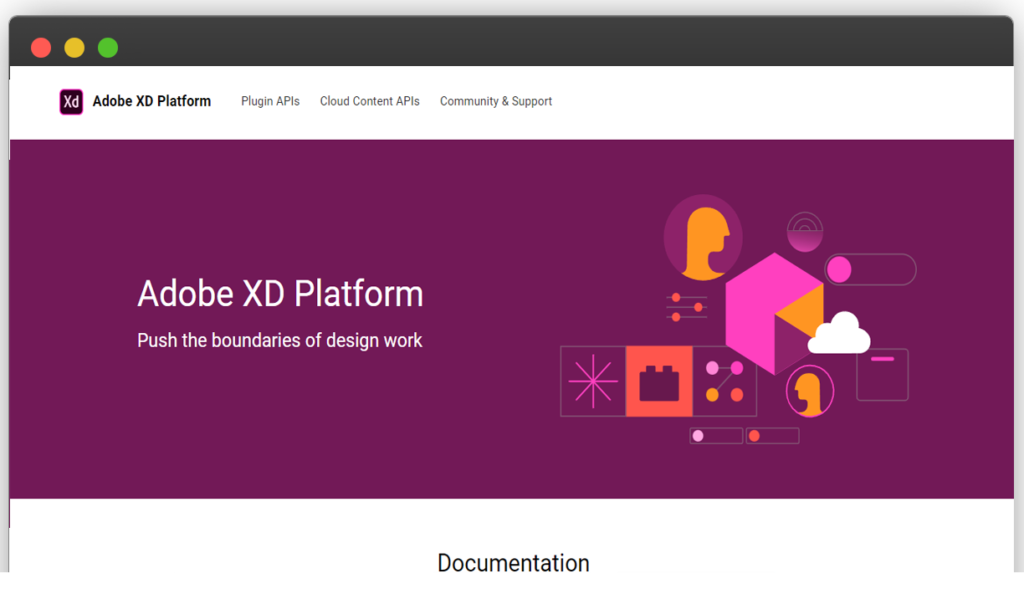This screenshot has height=594, width=1024.
Task: Click the Adobe XD logo icon
Action: pos(71,102)
